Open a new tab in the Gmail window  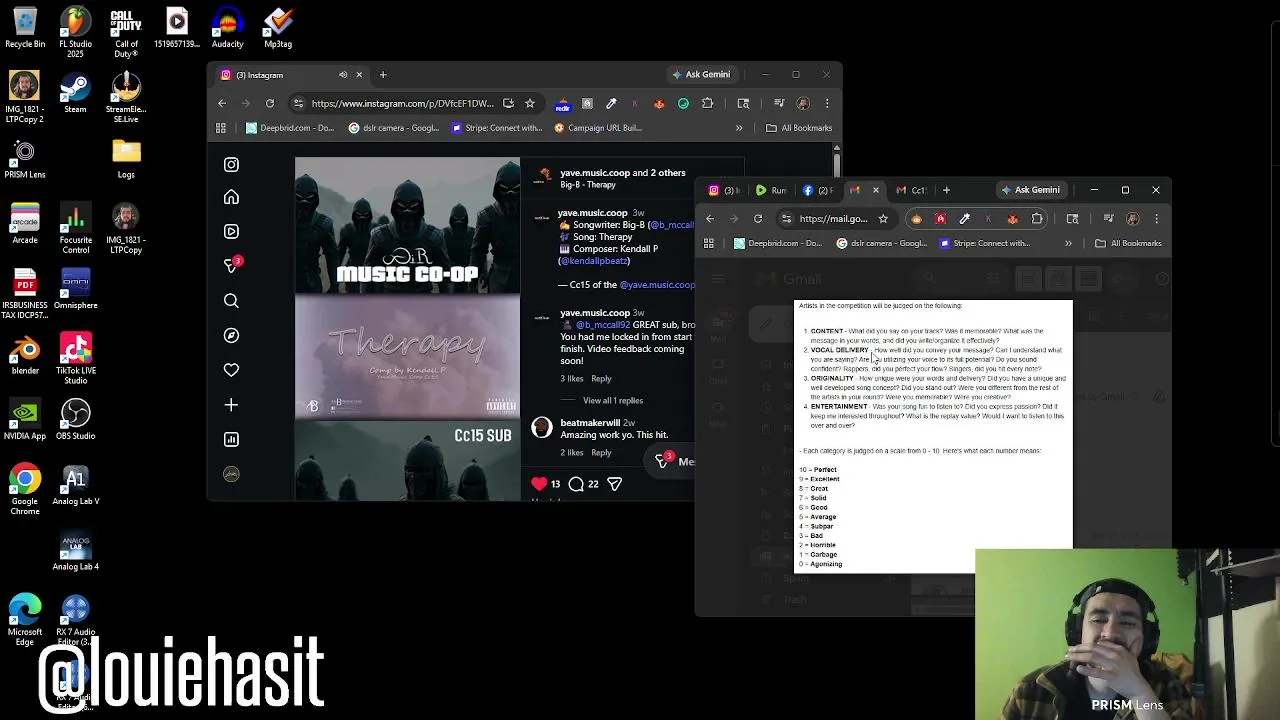[x=946, y=190]
